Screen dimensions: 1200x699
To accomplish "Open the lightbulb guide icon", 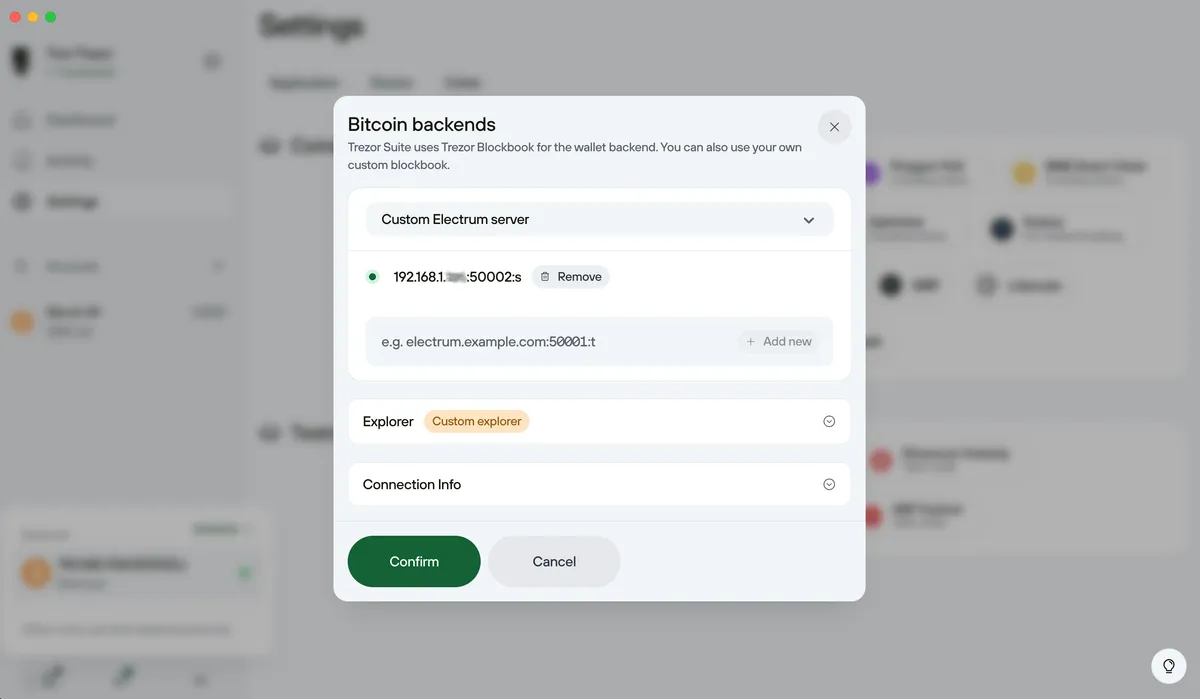I will click(1168, 666).
